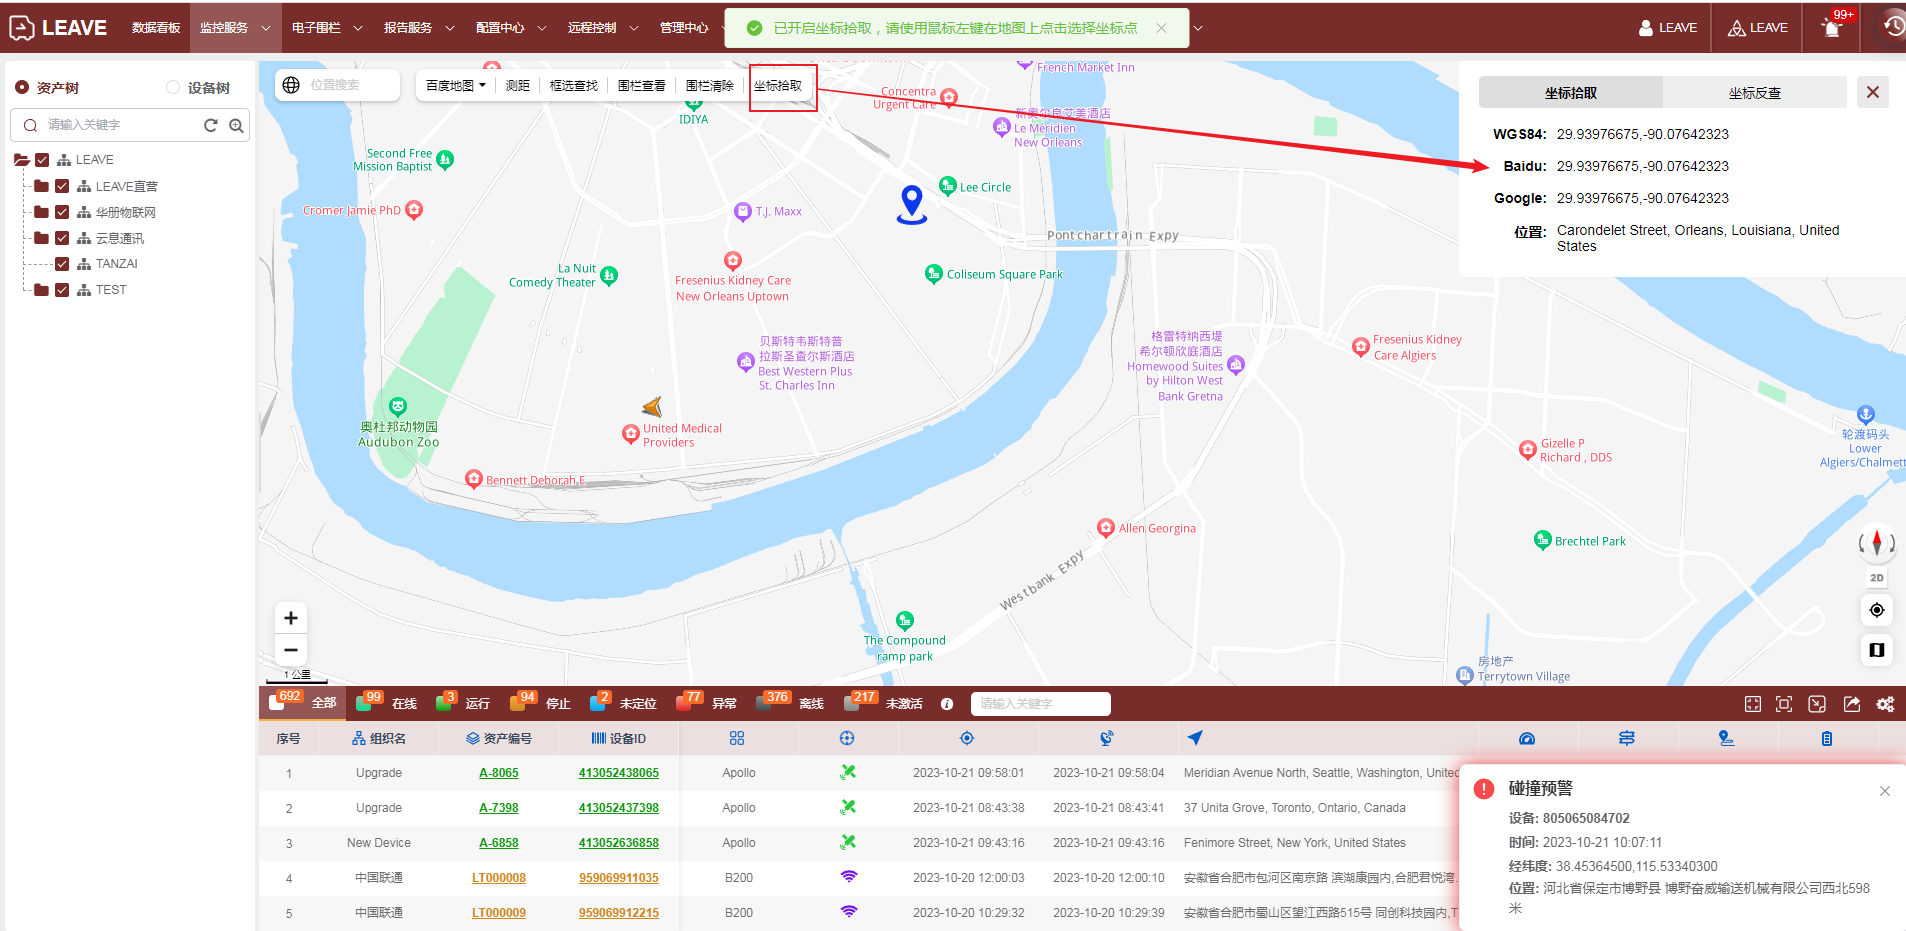Select the 设备树 radio button
The image size is (1906, 931).
(x=173, y=88)
